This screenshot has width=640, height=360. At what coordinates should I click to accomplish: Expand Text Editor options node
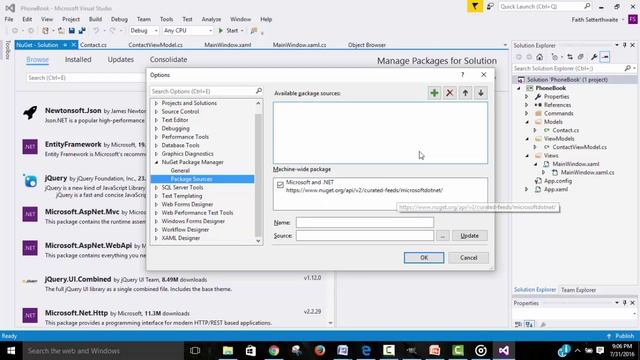pyautogui.click(x=156, y=120)
